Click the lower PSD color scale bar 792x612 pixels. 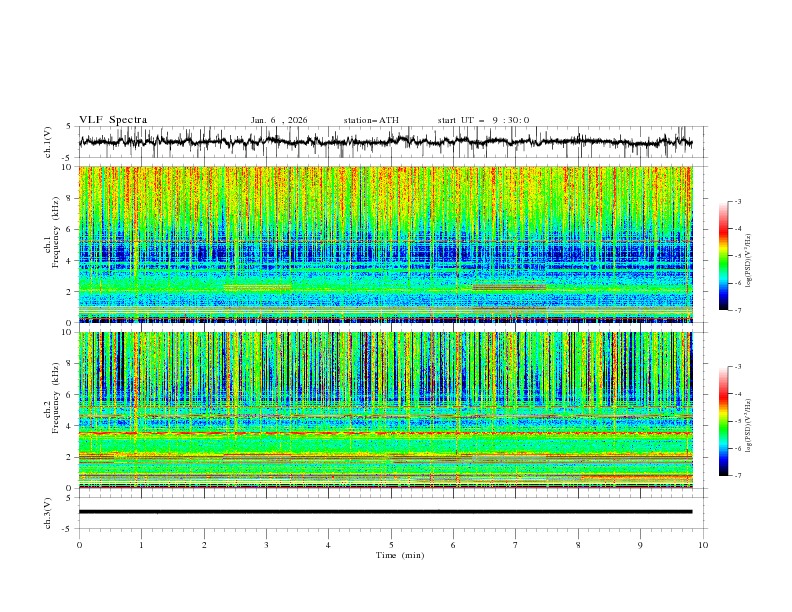click(x=723, y=421)
